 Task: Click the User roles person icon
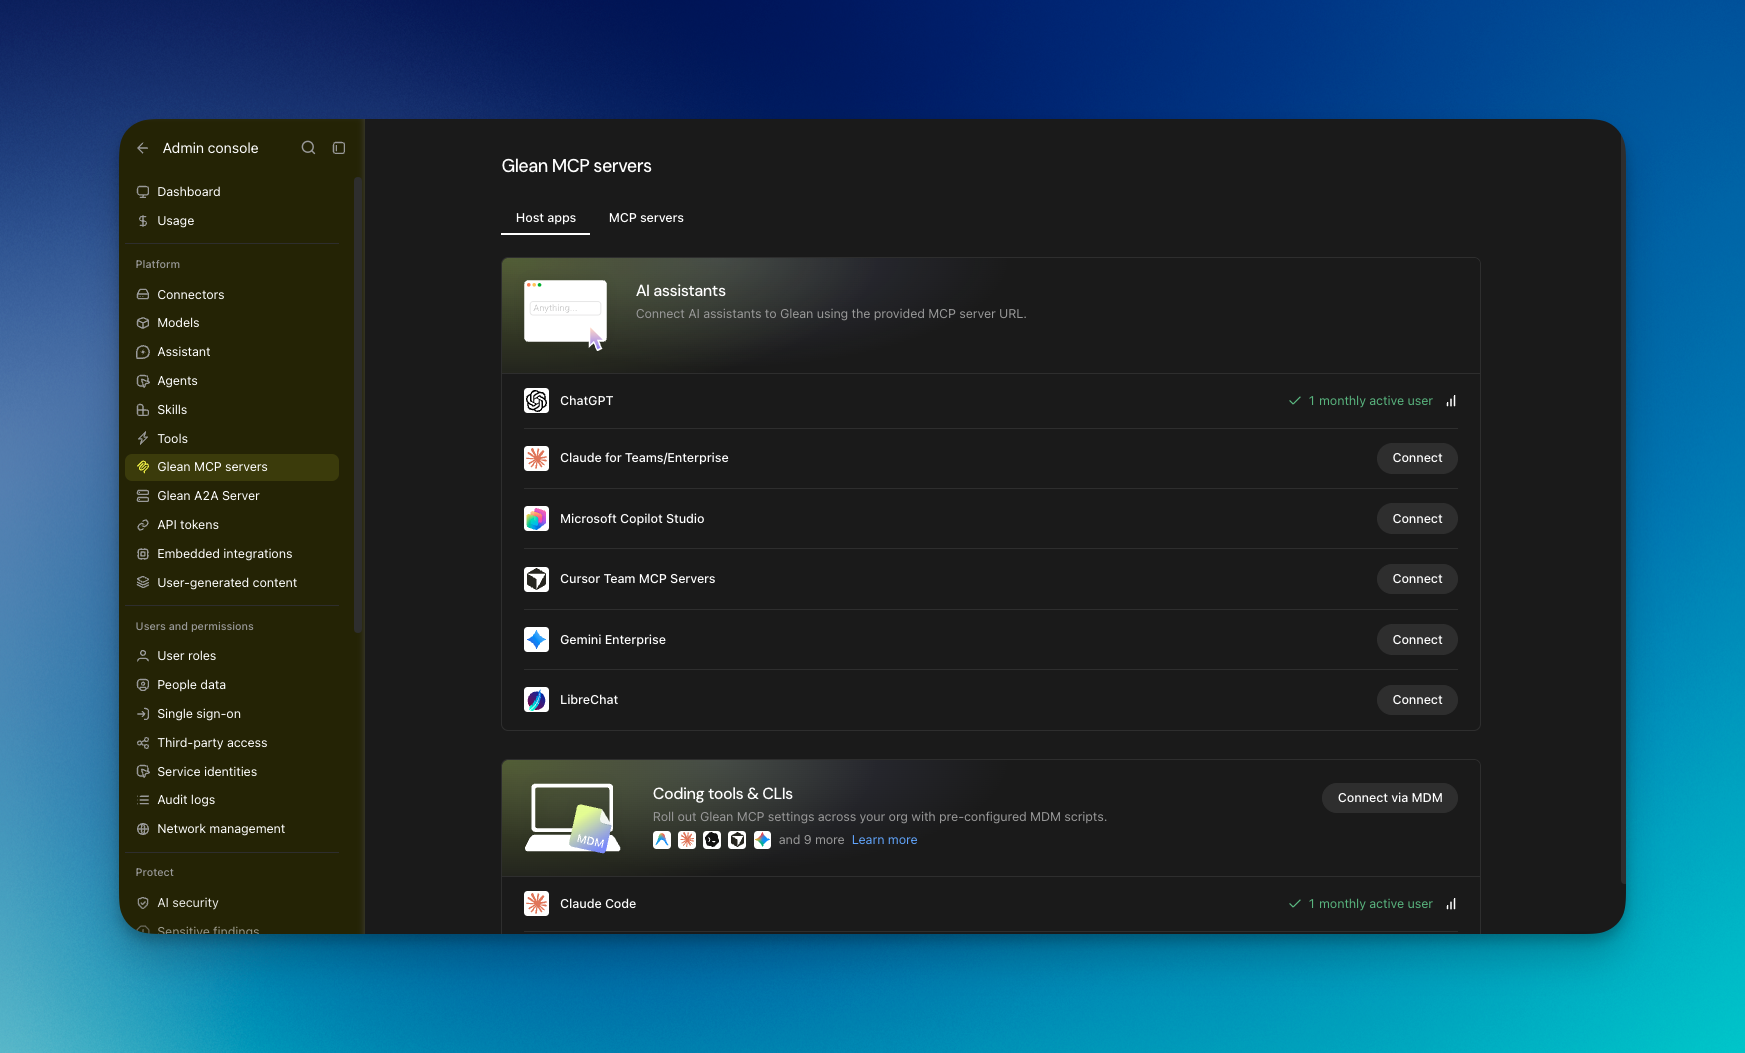[143, 656]
